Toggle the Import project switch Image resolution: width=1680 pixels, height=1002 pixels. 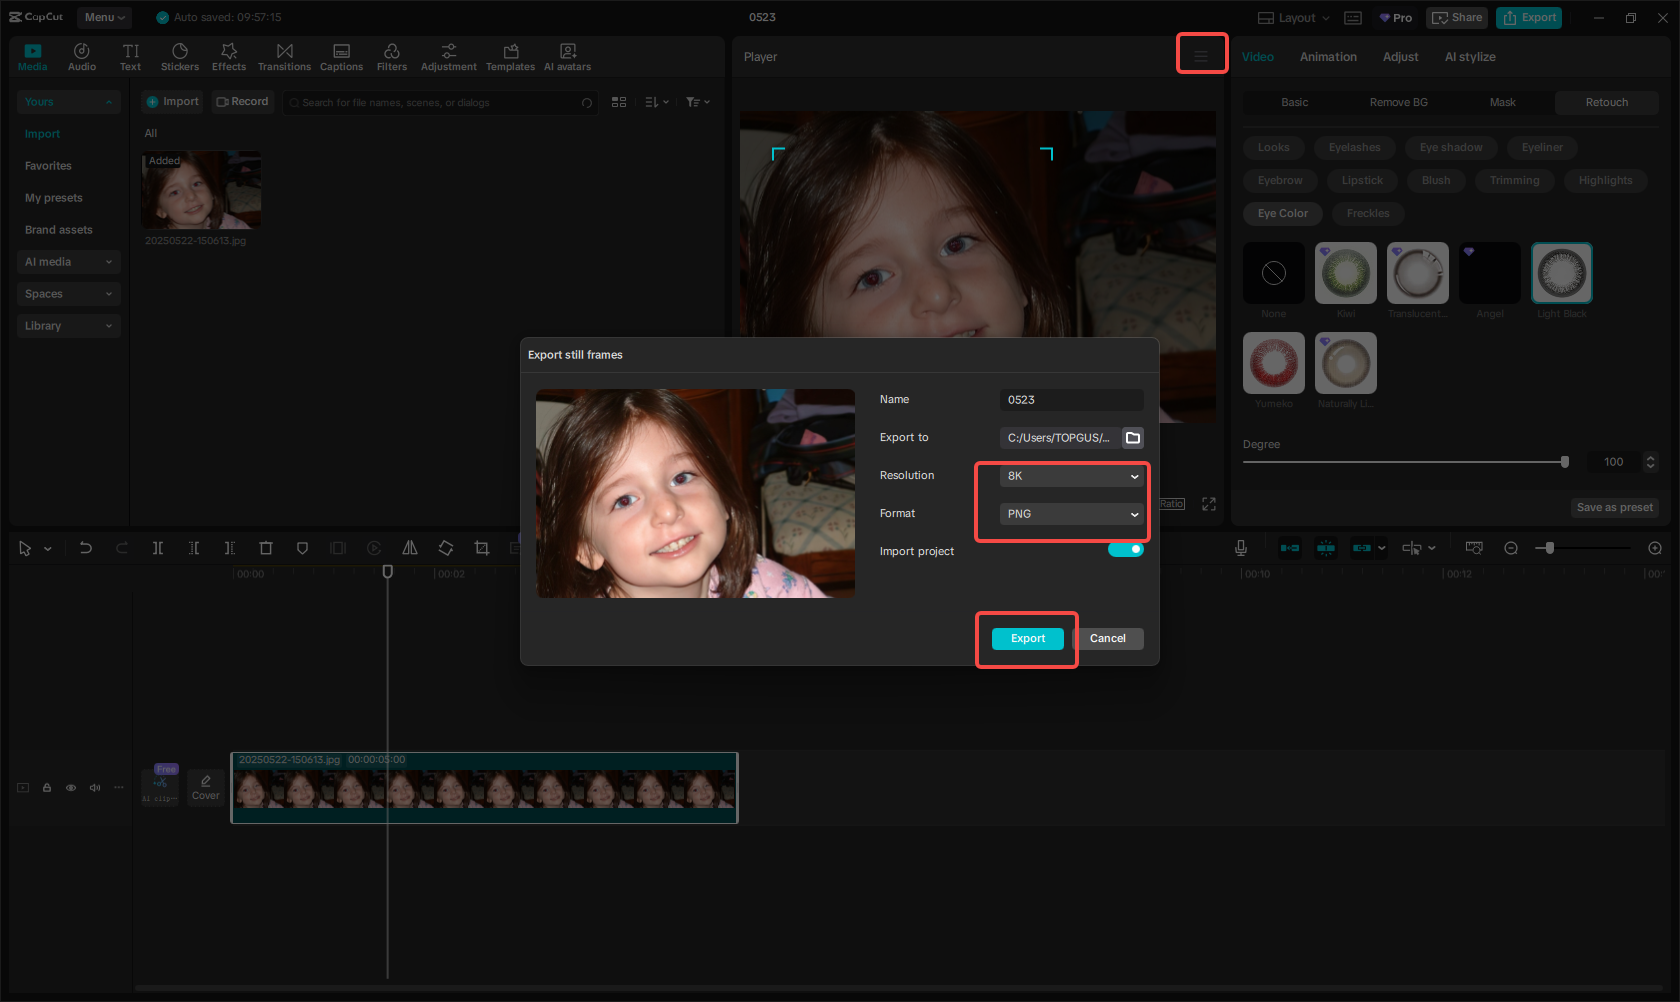[x=1126, y=550]
